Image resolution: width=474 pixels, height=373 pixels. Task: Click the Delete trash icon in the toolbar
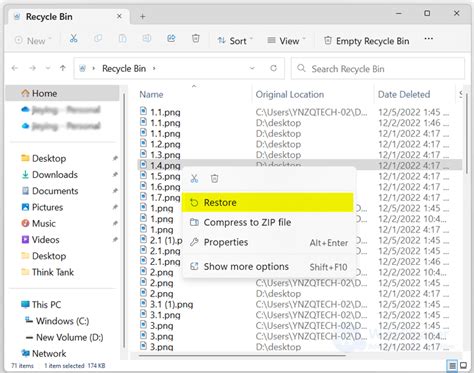pyautogui.click(x=196, y=39)
